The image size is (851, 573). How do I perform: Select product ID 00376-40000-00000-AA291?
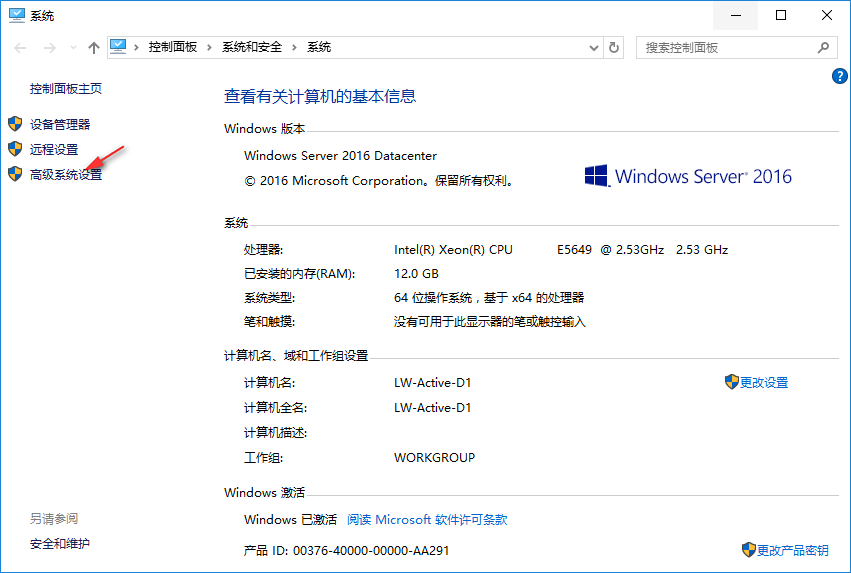tap(371, 550)
